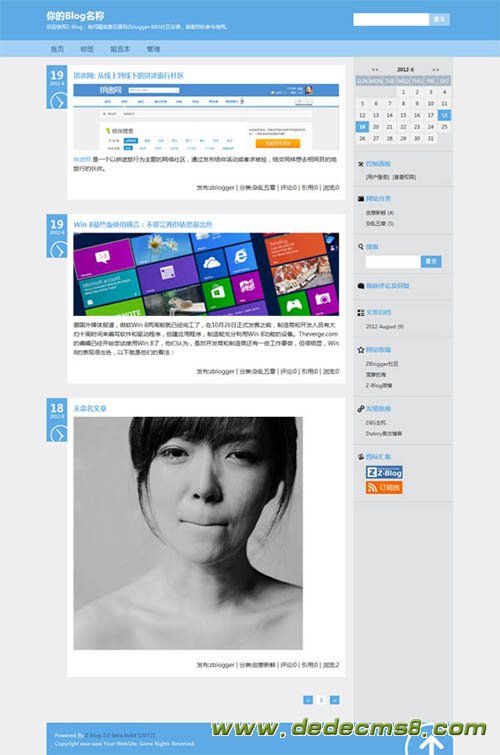Image resolution: width=500 pixels, height=755 pixels.
Task: Click the list icon of the article archive widget
Action: click(x=361, y=312)
